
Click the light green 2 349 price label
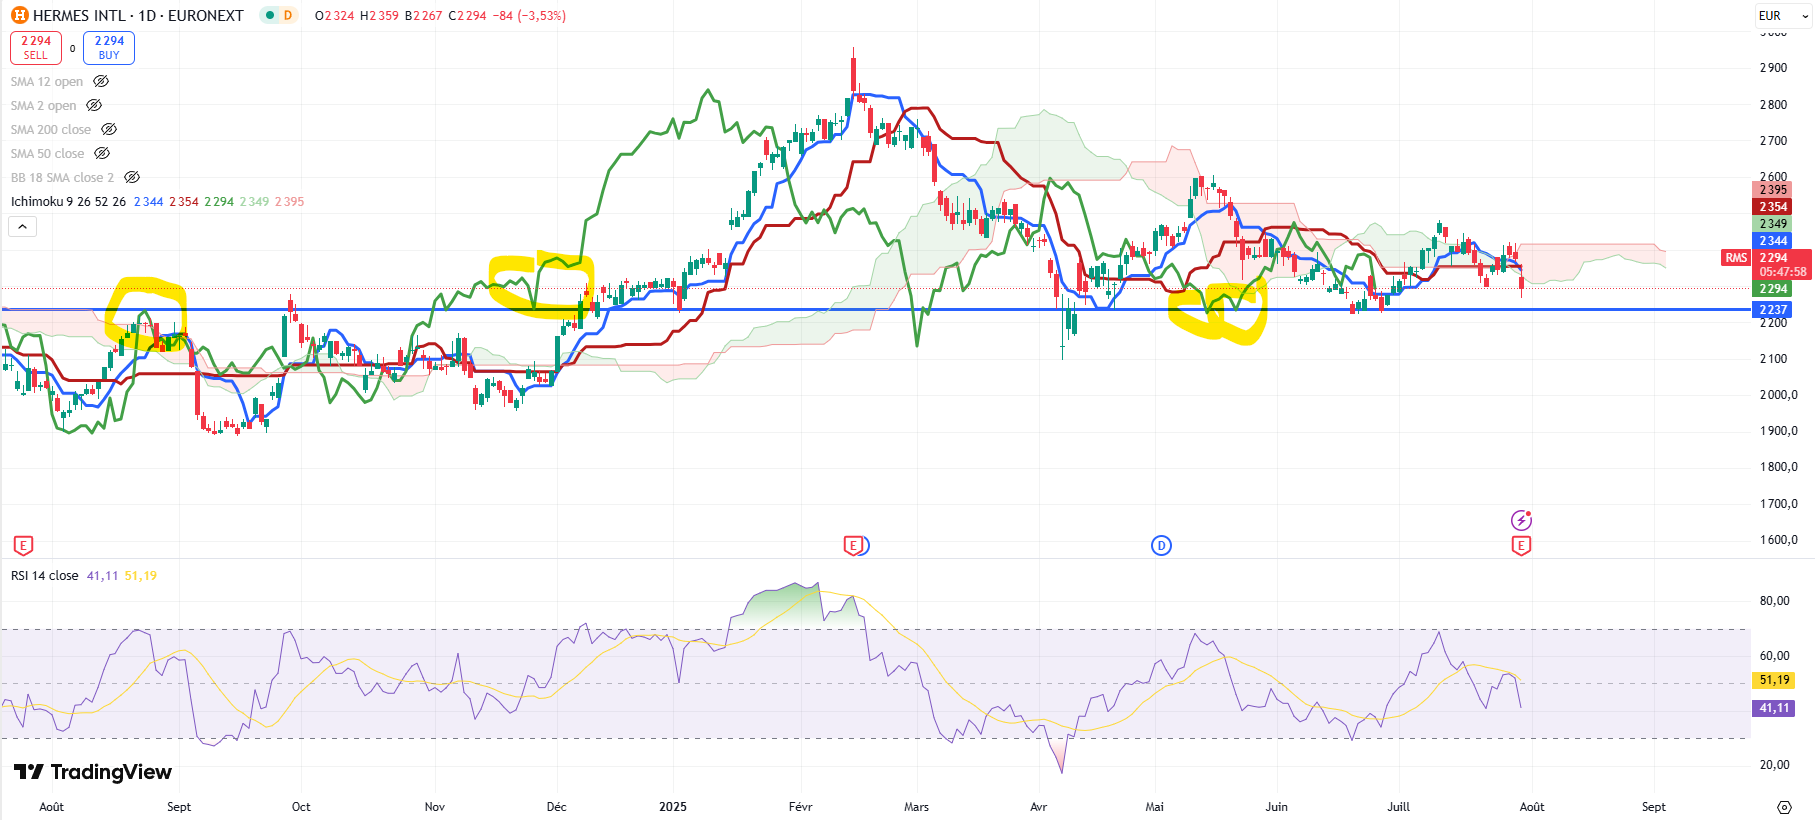tap(1773, 224)
